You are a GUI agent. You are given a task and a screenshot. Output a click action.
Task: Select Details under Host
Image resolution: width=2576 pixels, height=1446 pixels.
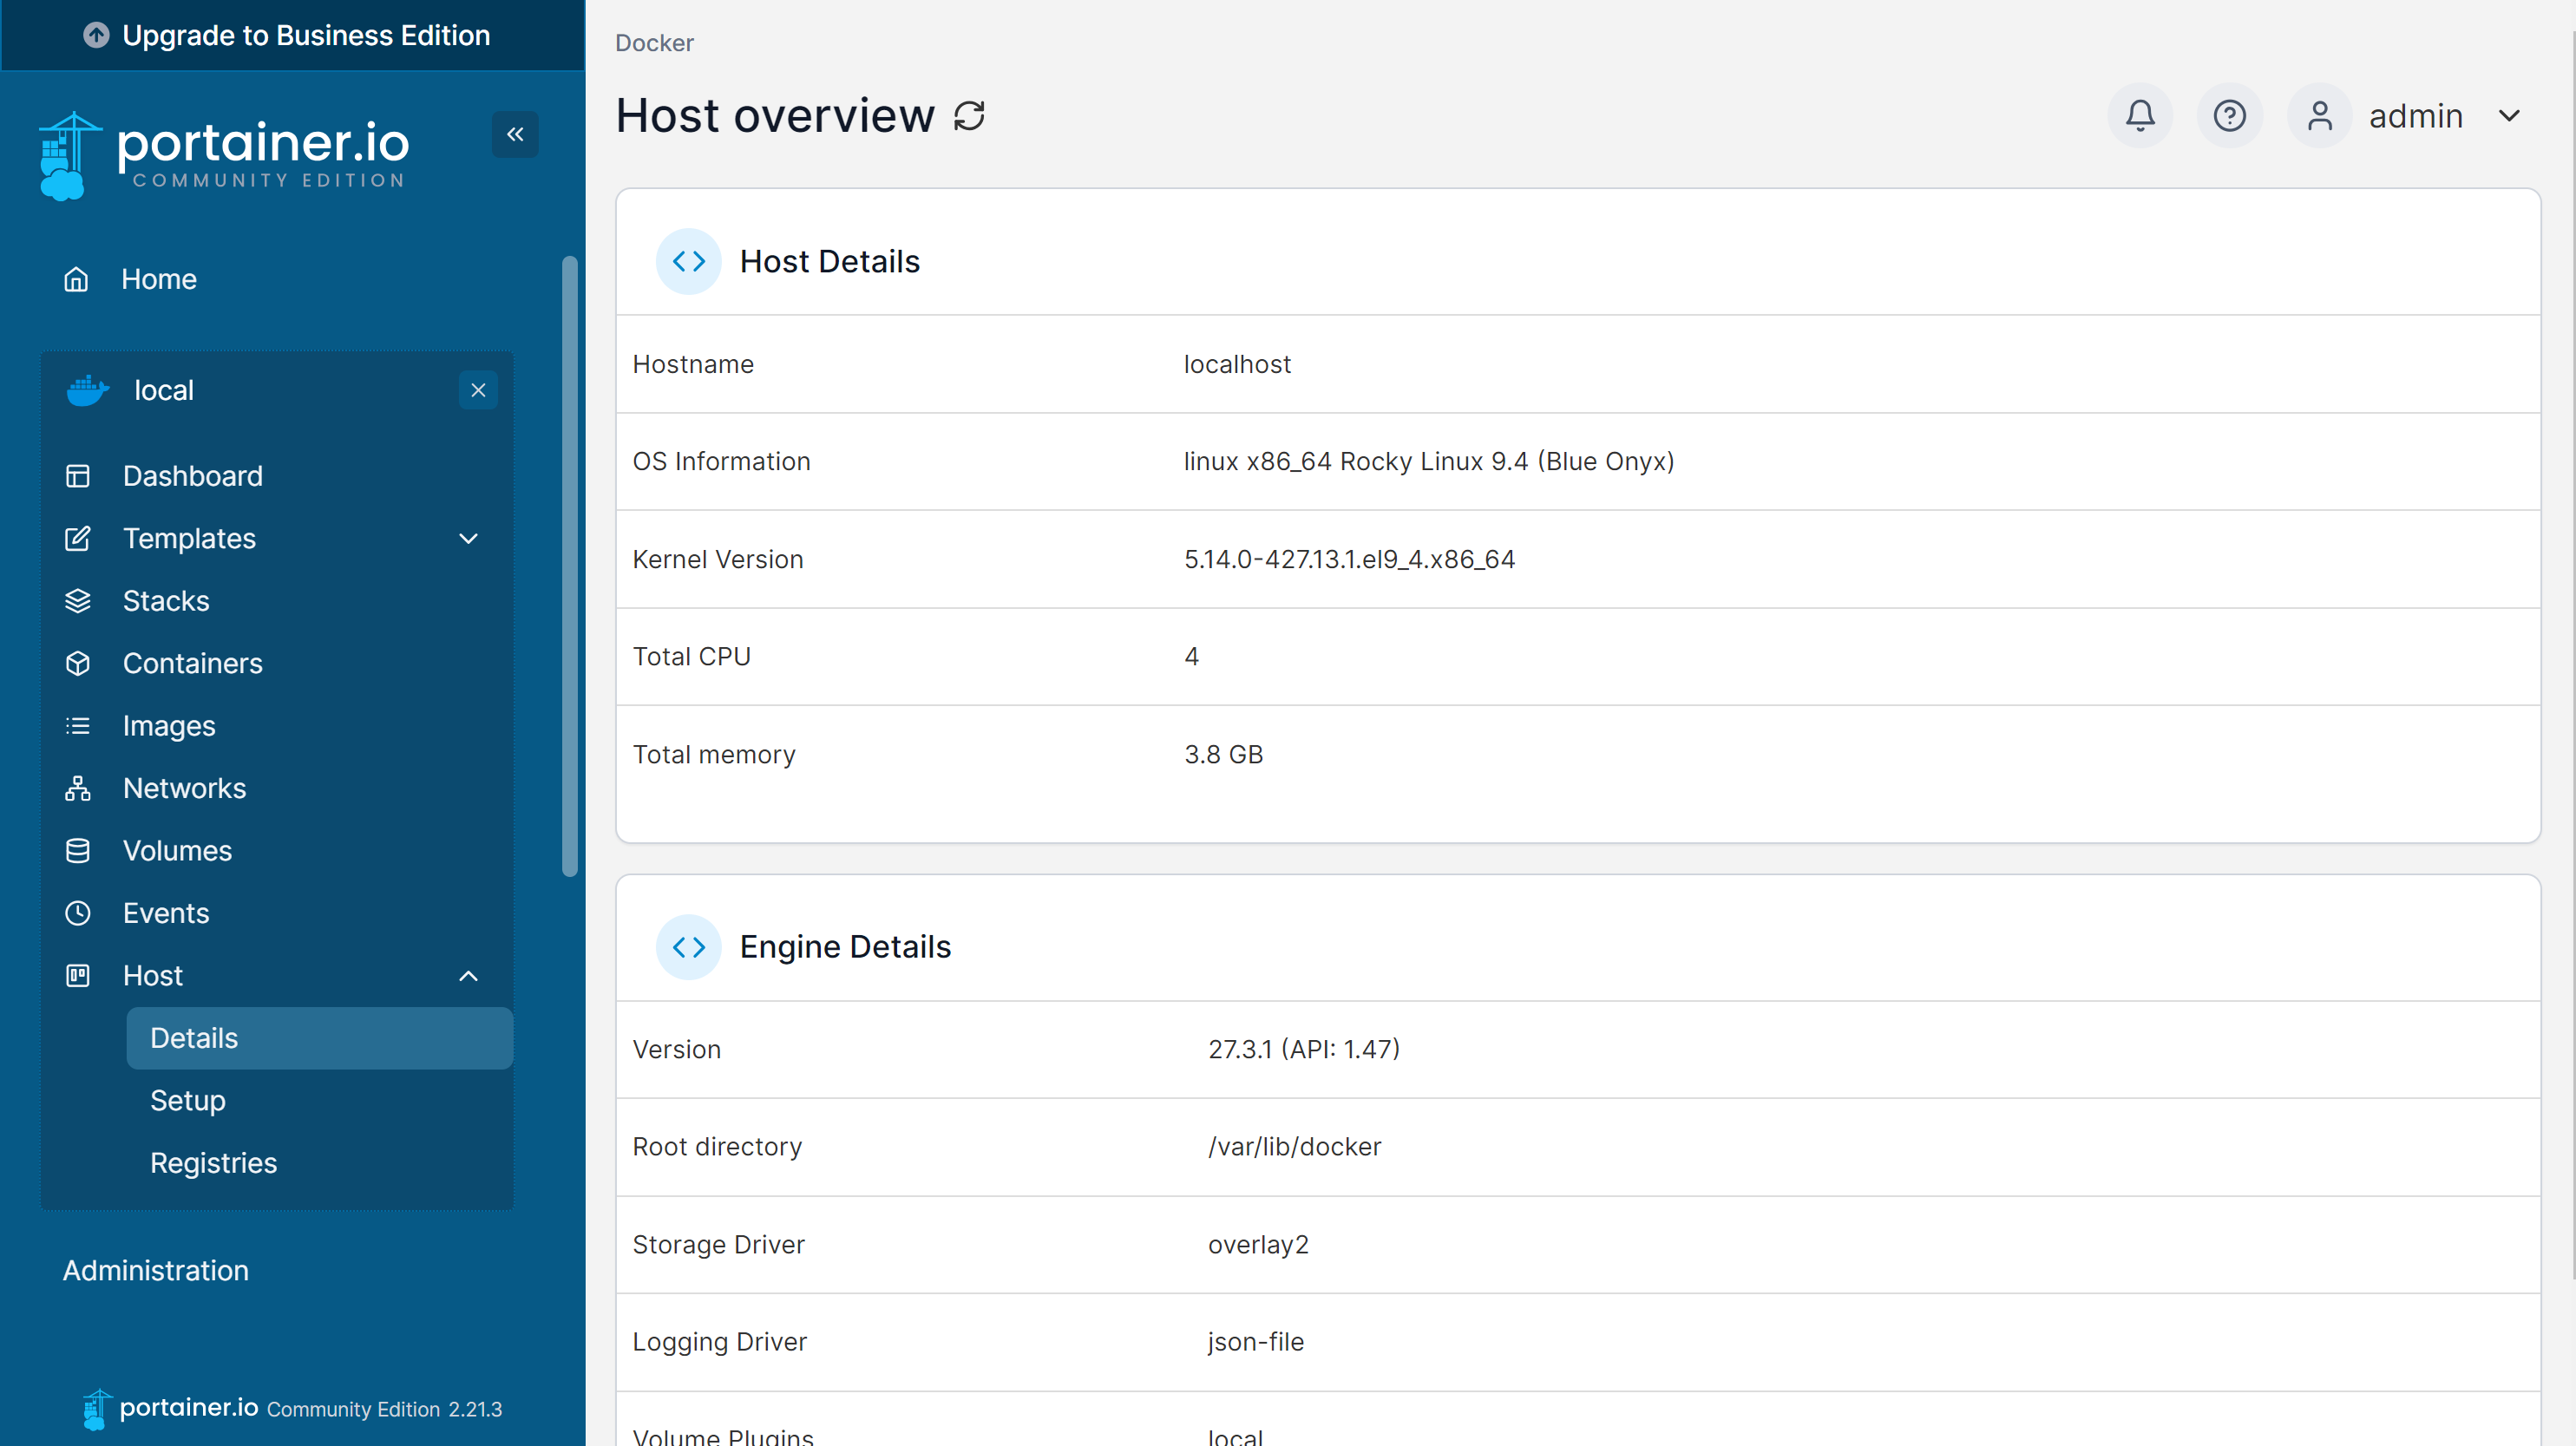tap(319, 1038)
